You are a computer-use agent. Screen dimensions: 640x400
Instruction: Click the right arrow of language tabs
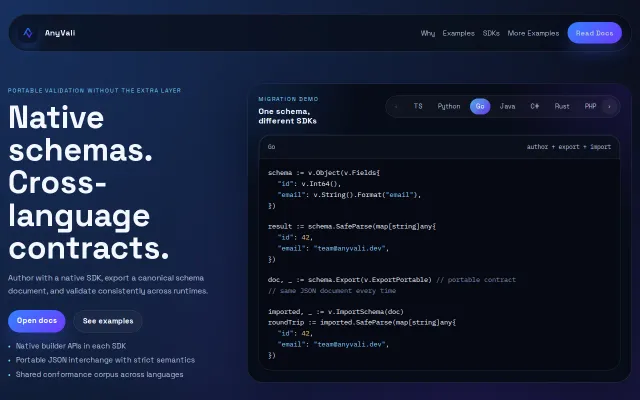pyautogui.click(x=609, y=107)
